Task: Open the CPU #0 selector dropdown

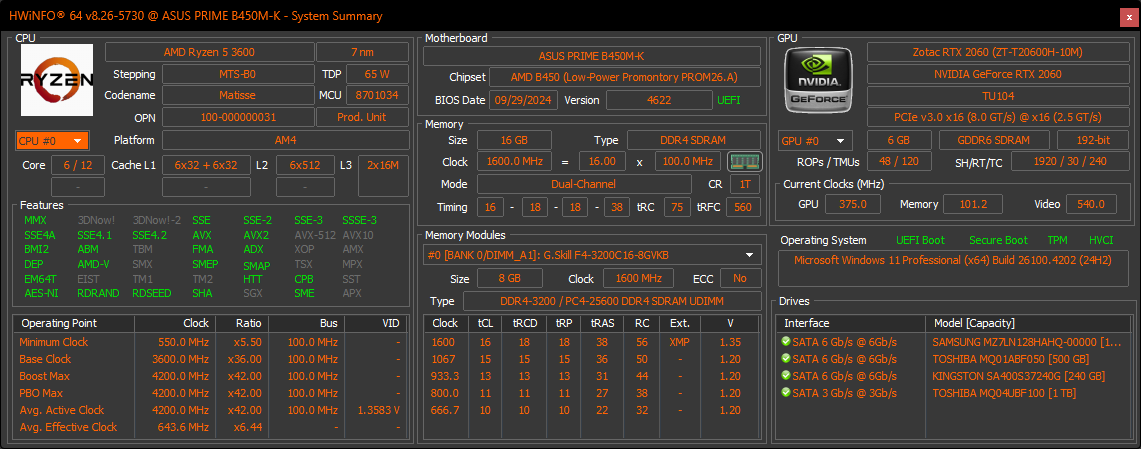Action: (52, 140)
